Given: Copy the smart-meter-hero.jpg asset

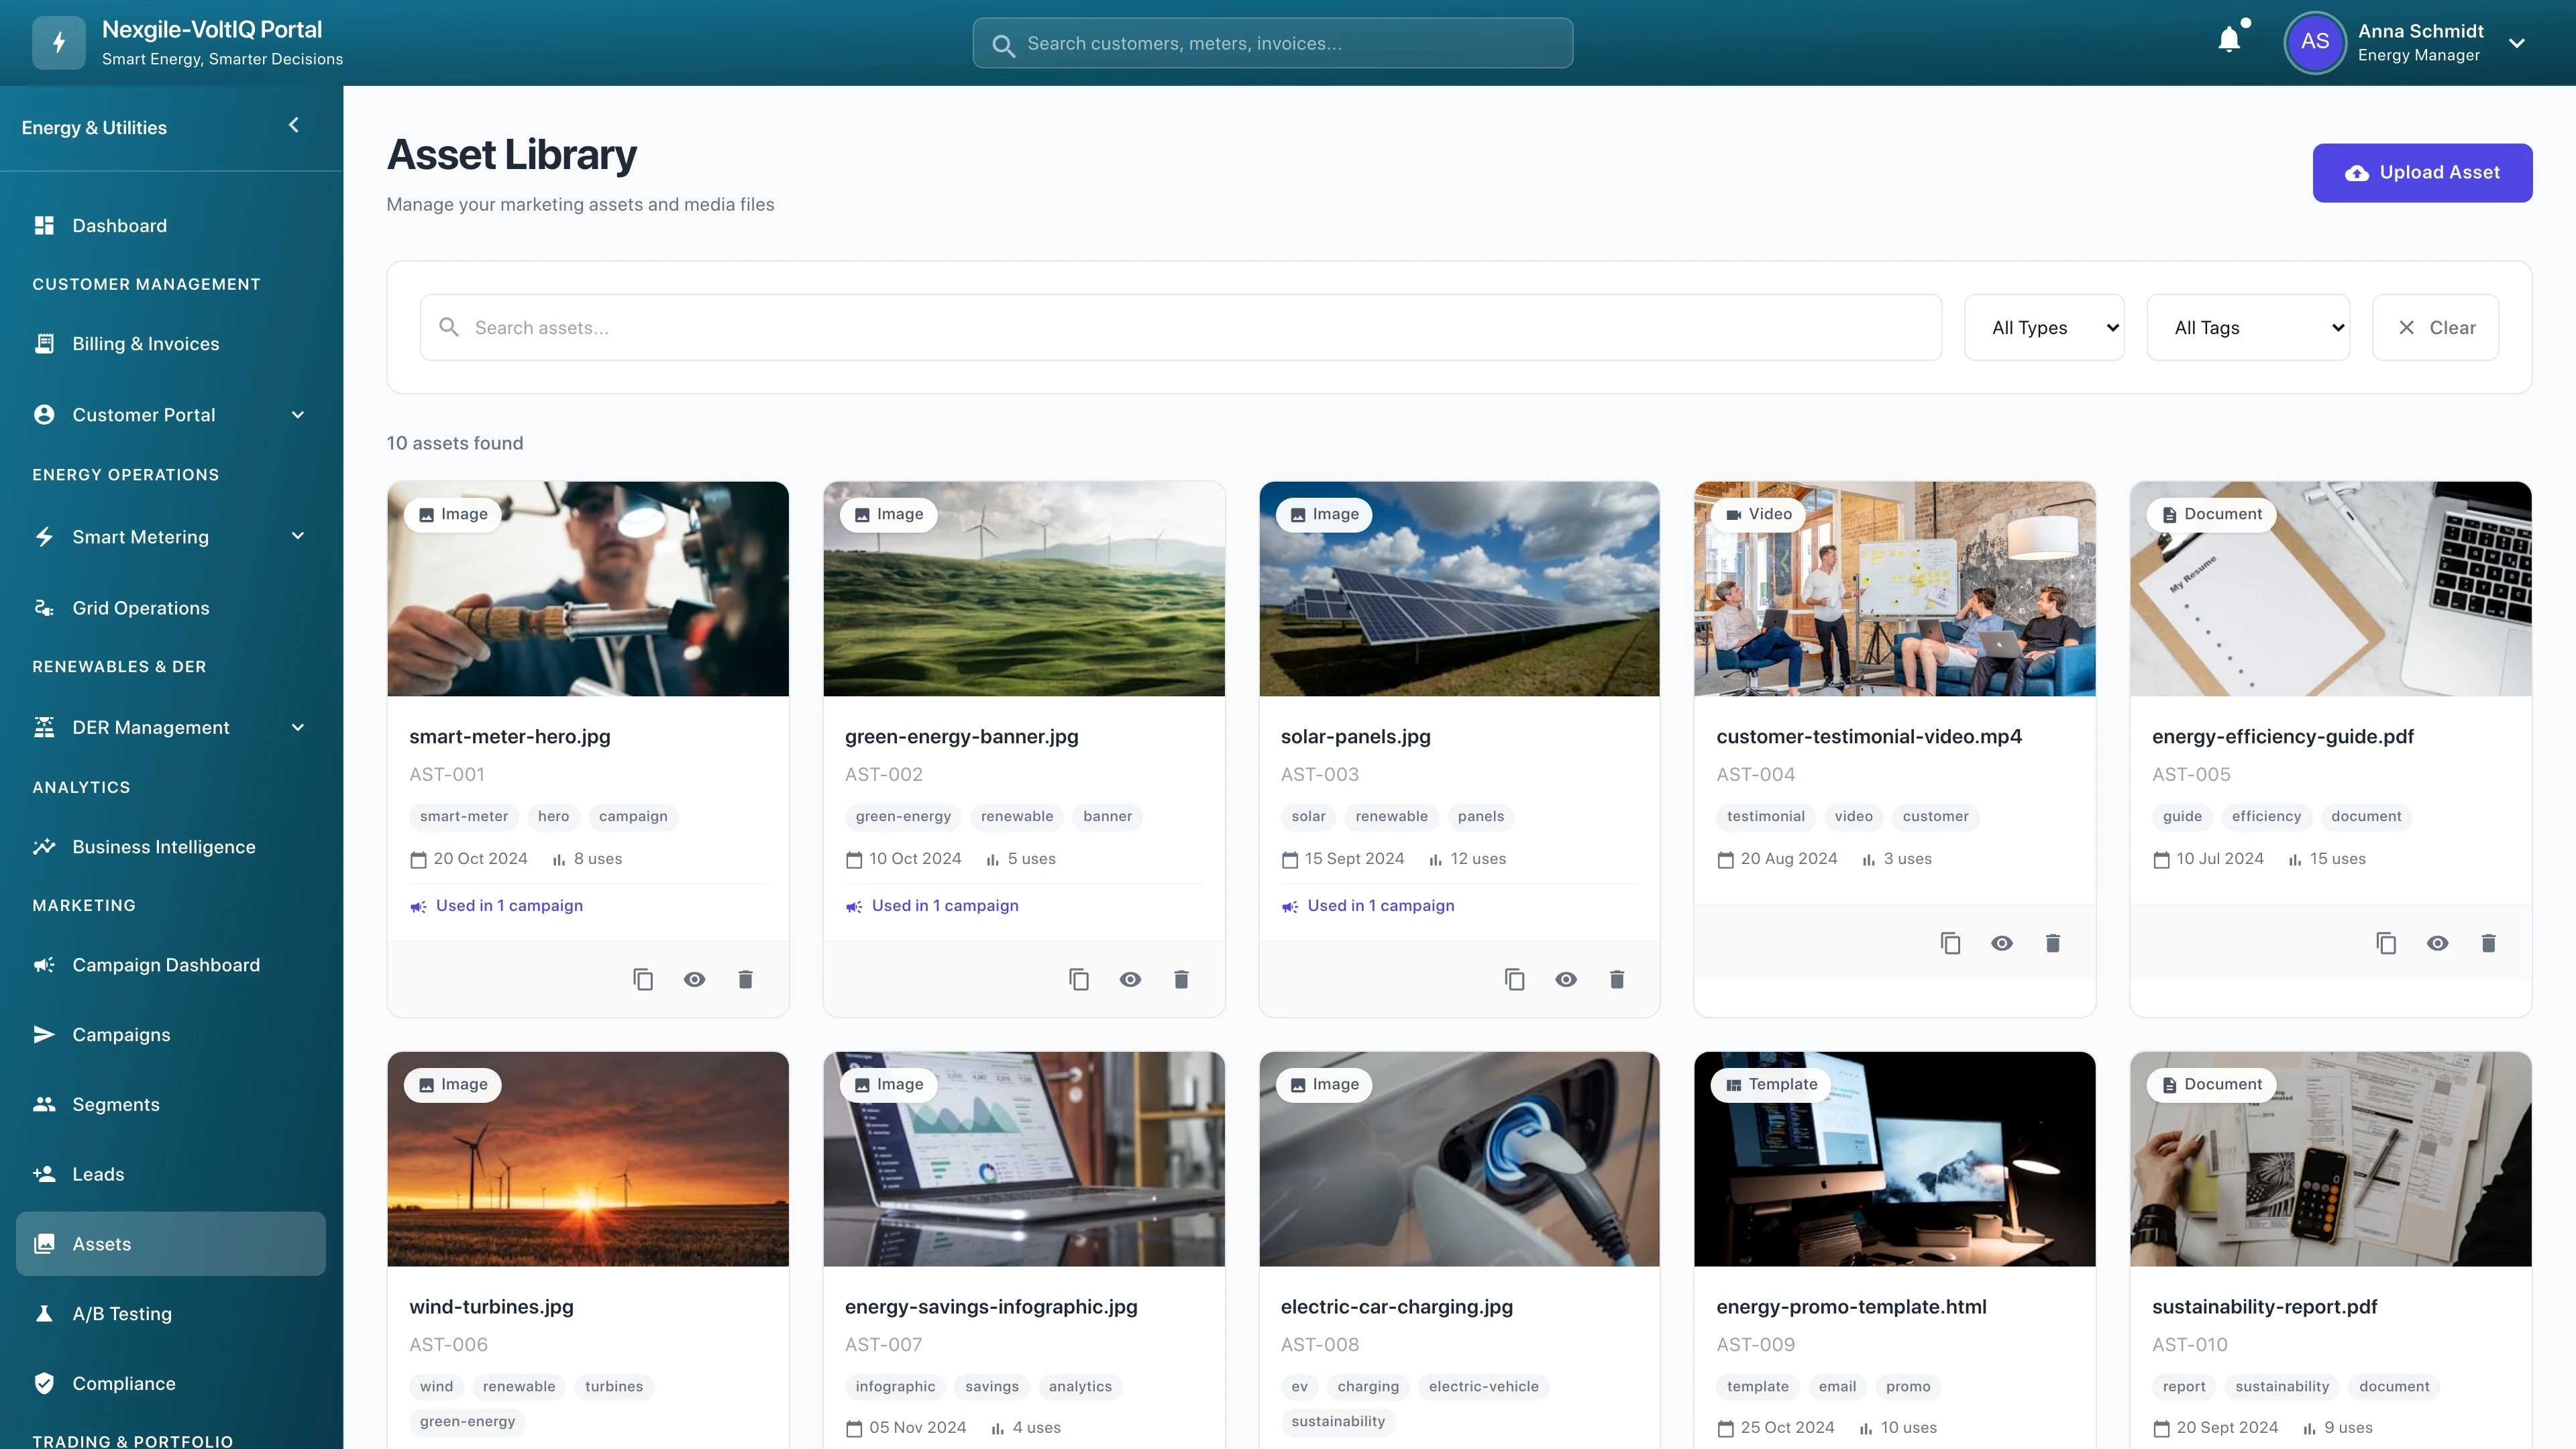Looking at the screenshot, I should click(x=643, y=979).
